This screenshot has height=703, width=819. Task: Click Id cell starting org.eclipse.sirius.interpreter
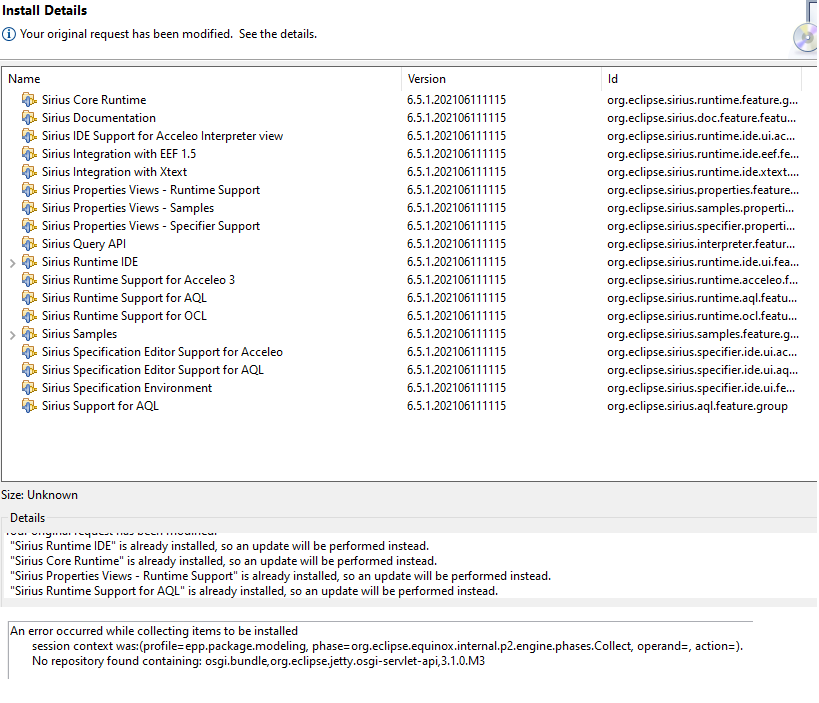[701, 243]
